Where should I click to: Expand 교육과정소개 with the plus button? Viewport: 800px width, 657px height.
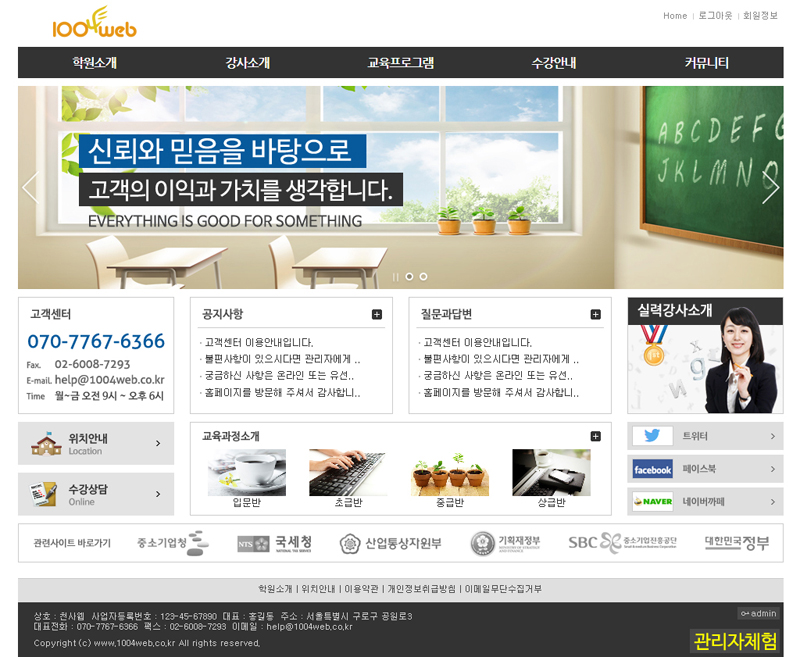(x=595, y=436)
